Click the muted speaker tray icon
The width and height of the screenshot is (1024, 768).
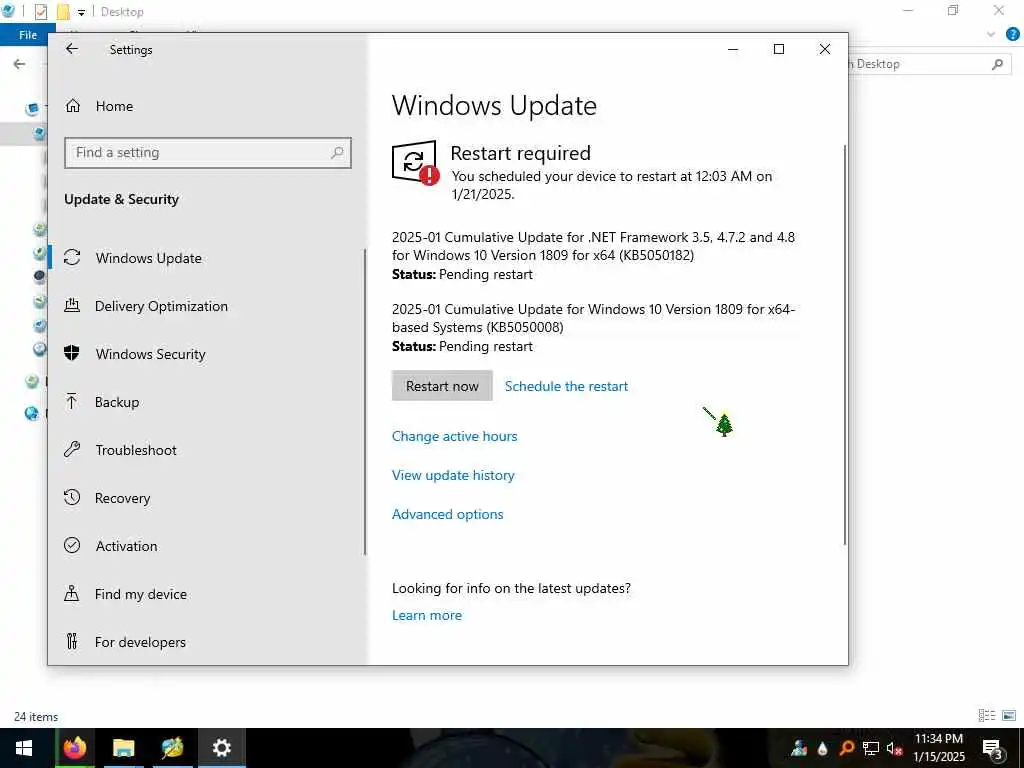[894, 748]
